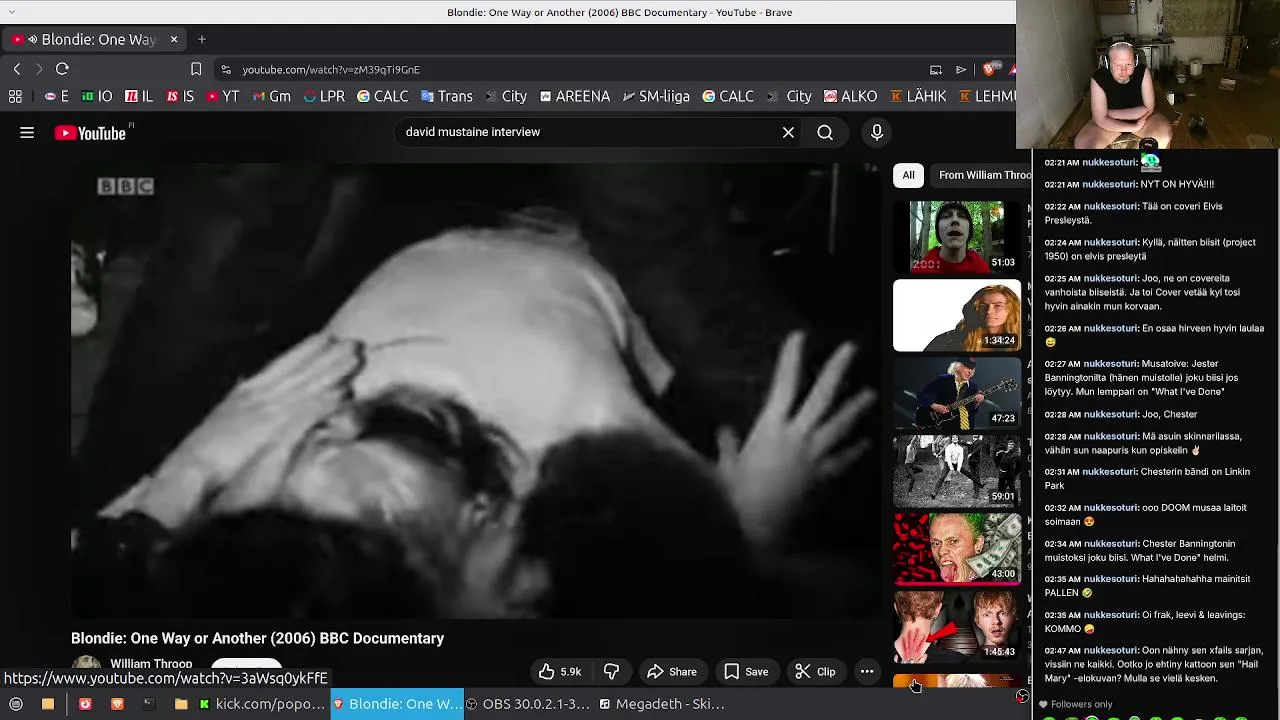Save the video to a playlist

tap(746, 672)
